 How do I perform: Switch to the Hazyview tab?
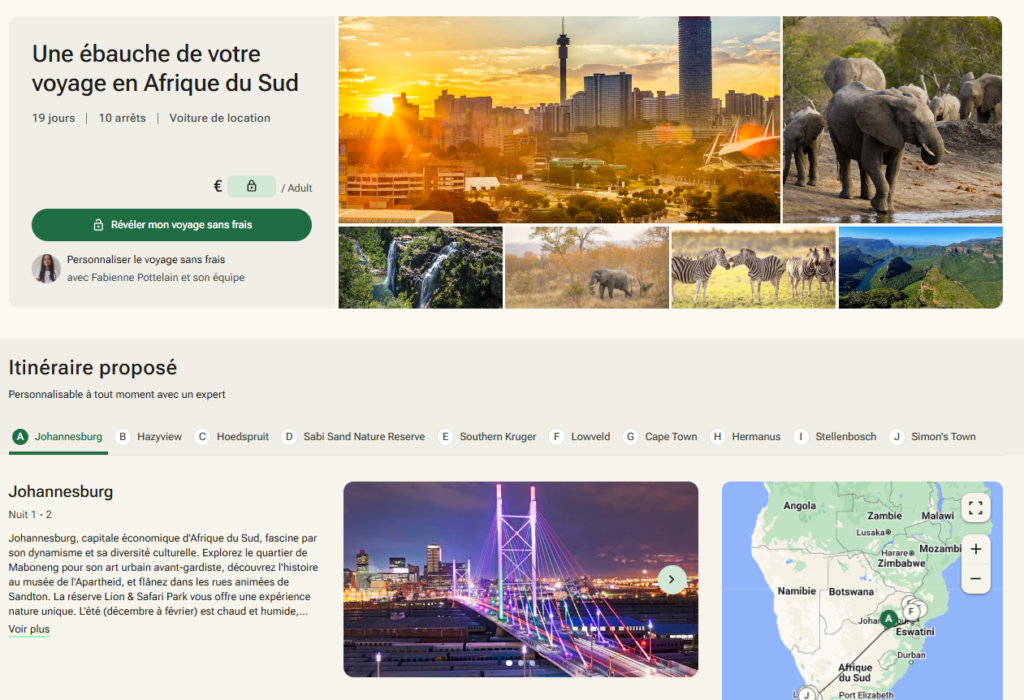(149, 437)
